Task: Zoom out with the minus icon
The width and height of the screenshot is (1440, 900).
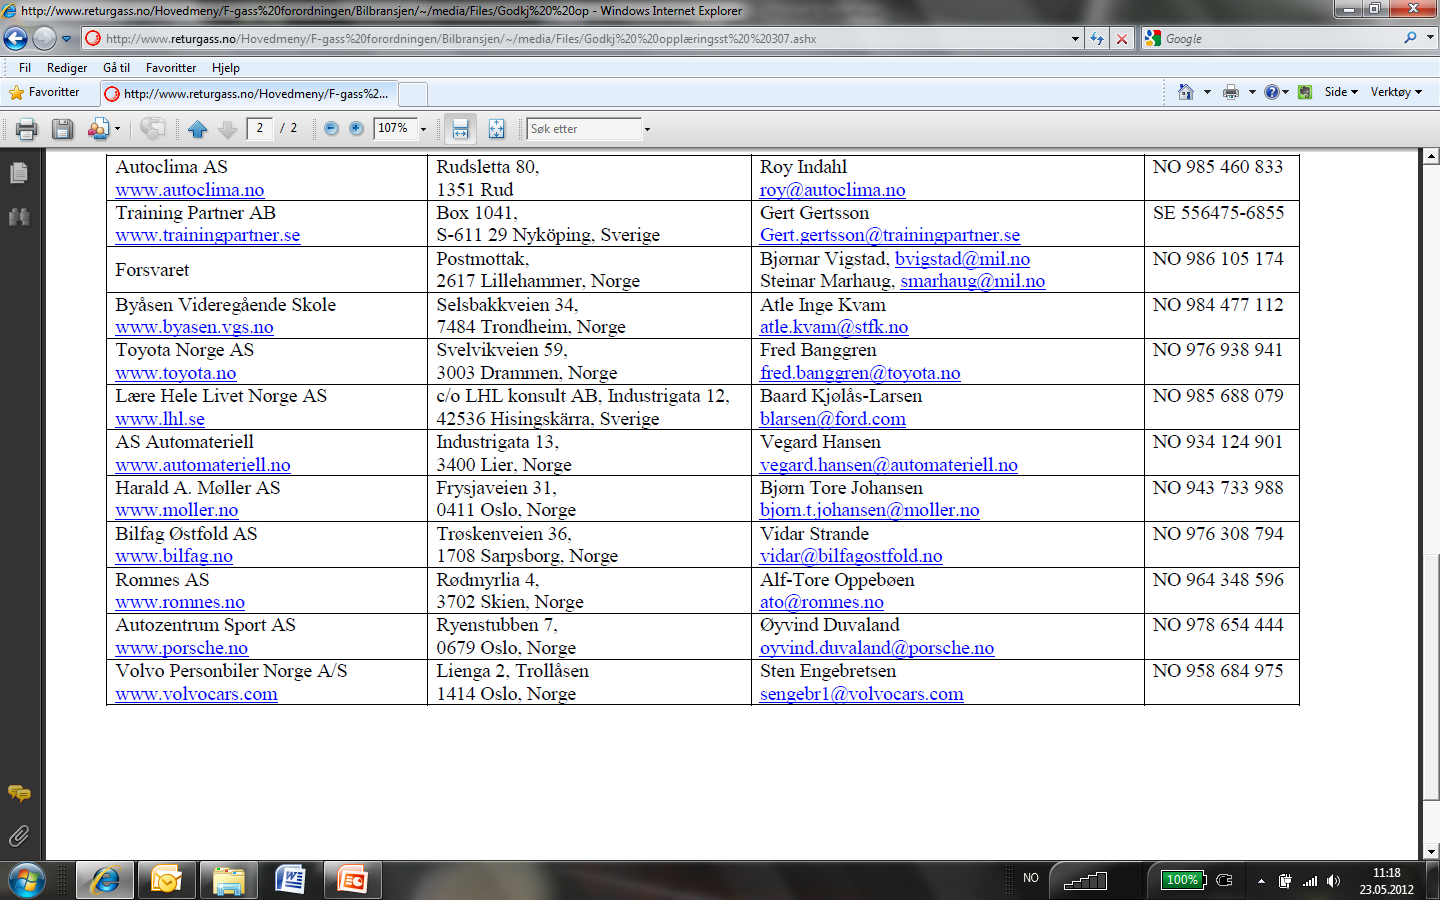Action: pyautogui.click(x=331, y=129)
